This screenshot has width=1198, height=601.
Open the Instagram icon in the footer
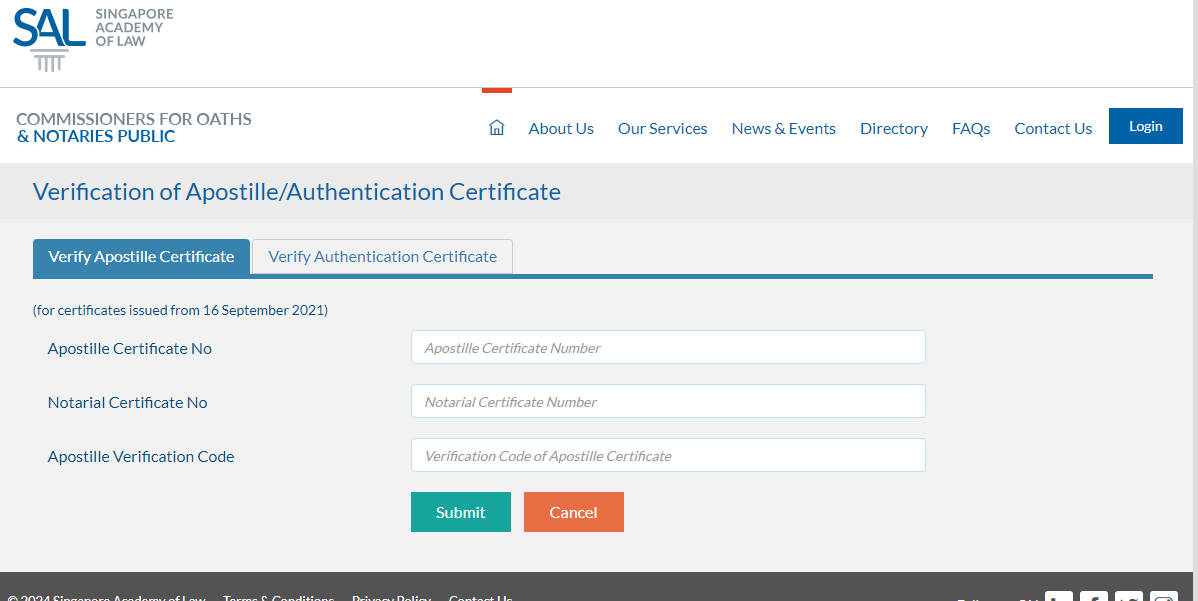(x=1164, y=596)
